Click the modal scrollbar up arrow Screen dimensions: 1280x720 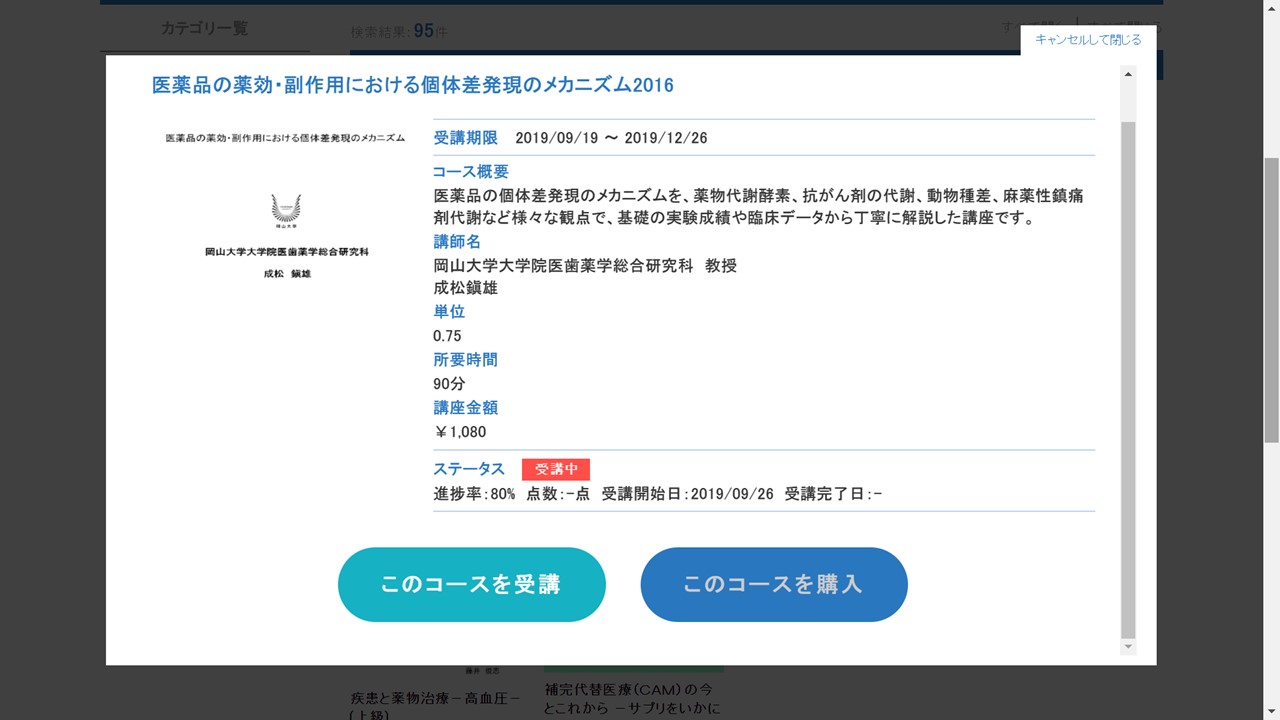(x=1129, y=75)
